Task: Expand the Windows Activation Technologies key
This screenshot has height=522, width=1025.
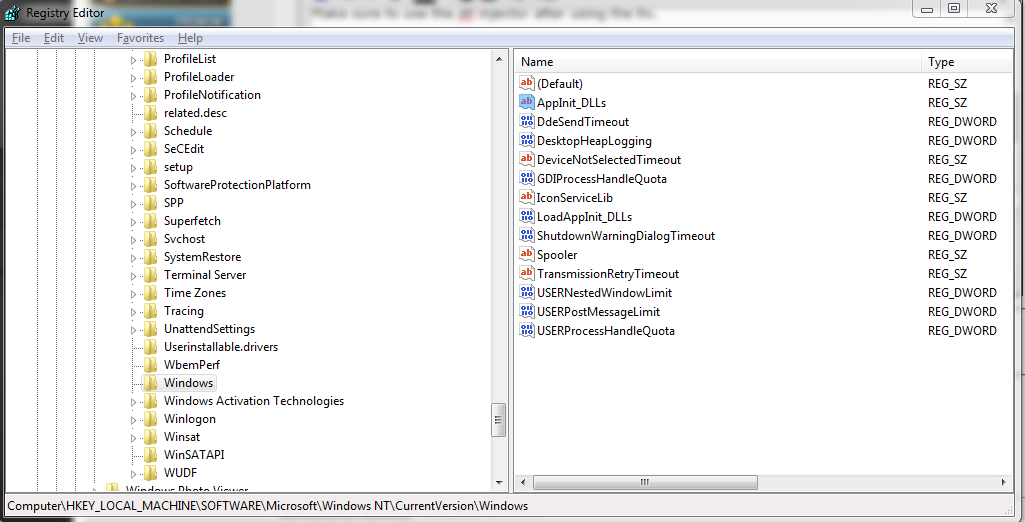Action: [x=133, y=402]
